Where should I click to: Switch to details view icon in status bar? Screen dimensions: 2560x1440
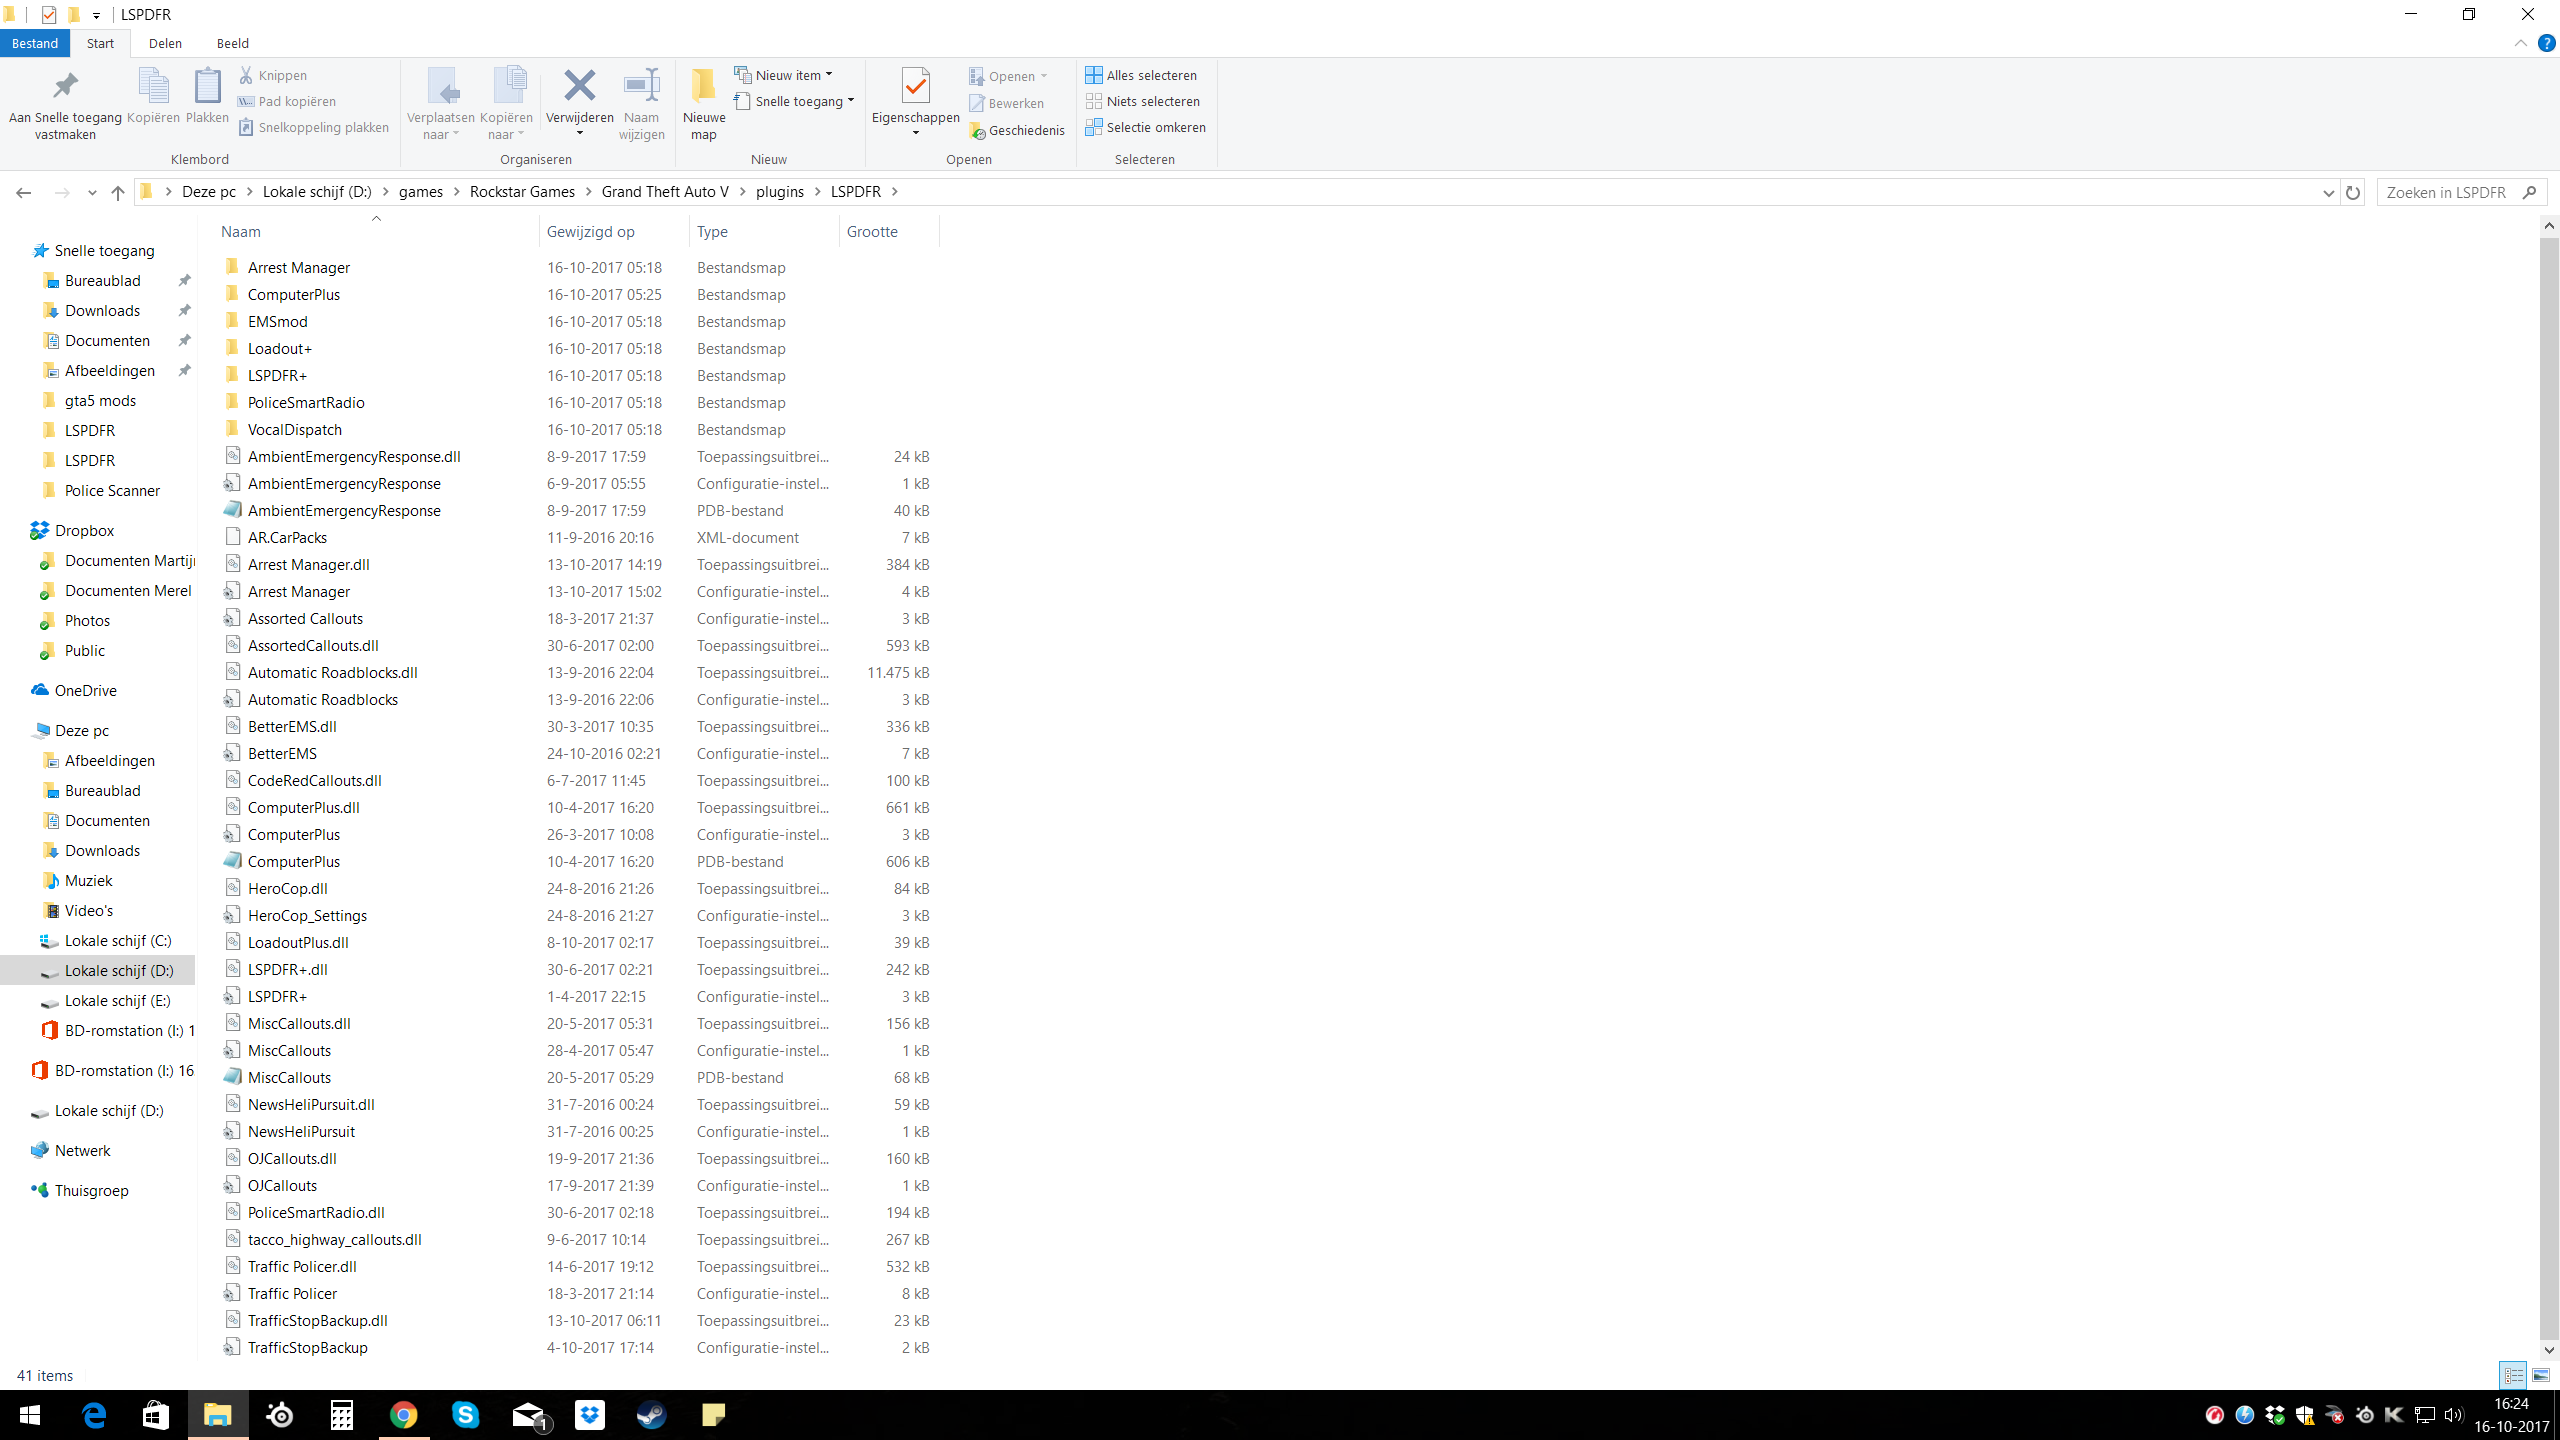[2513, 1376]
